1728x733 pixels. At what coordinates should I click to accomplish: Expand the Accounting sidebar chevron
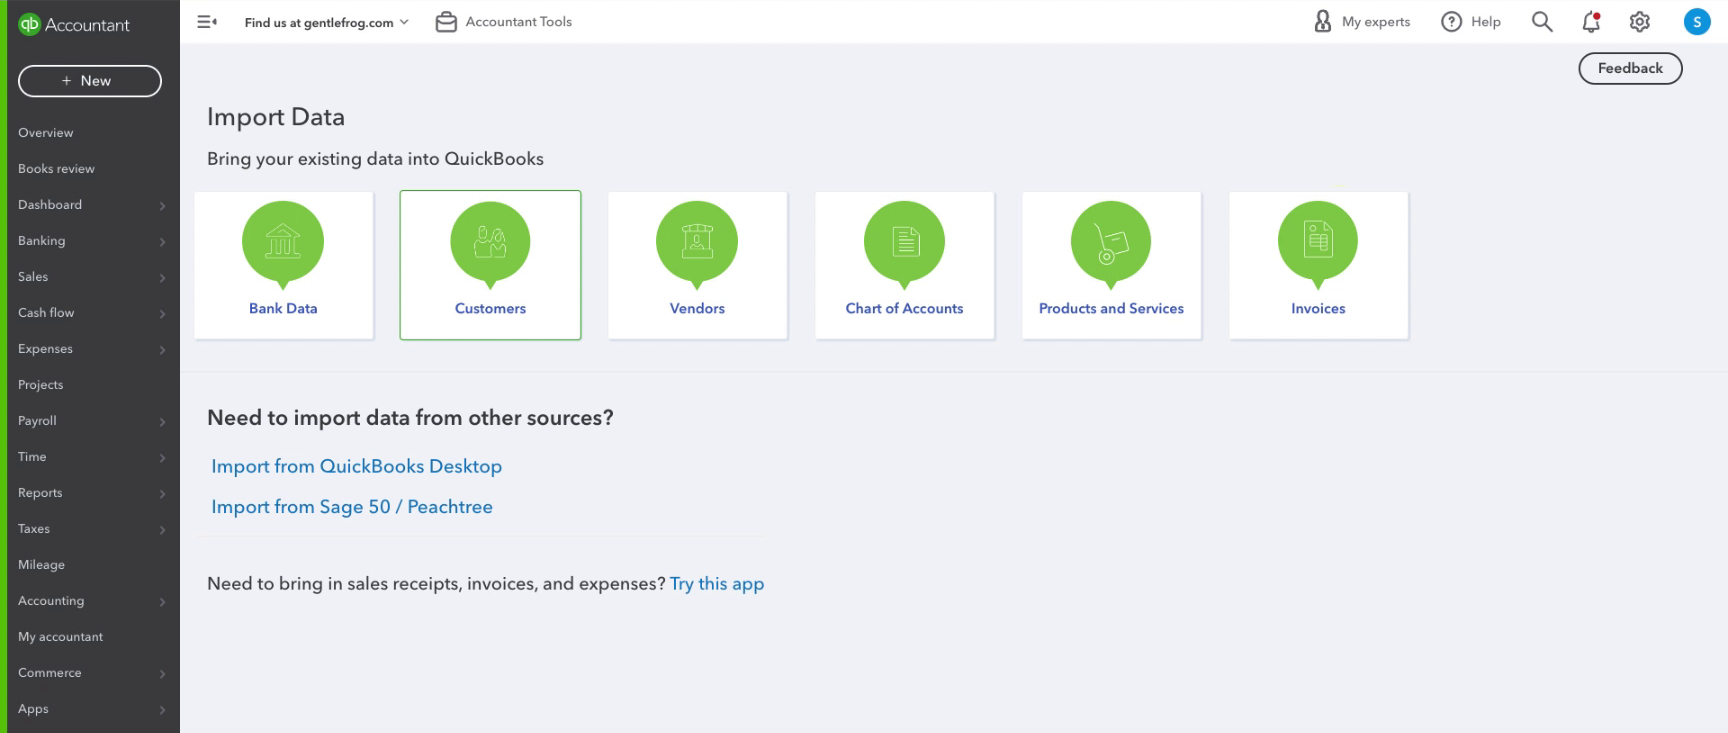pos(162,602)
